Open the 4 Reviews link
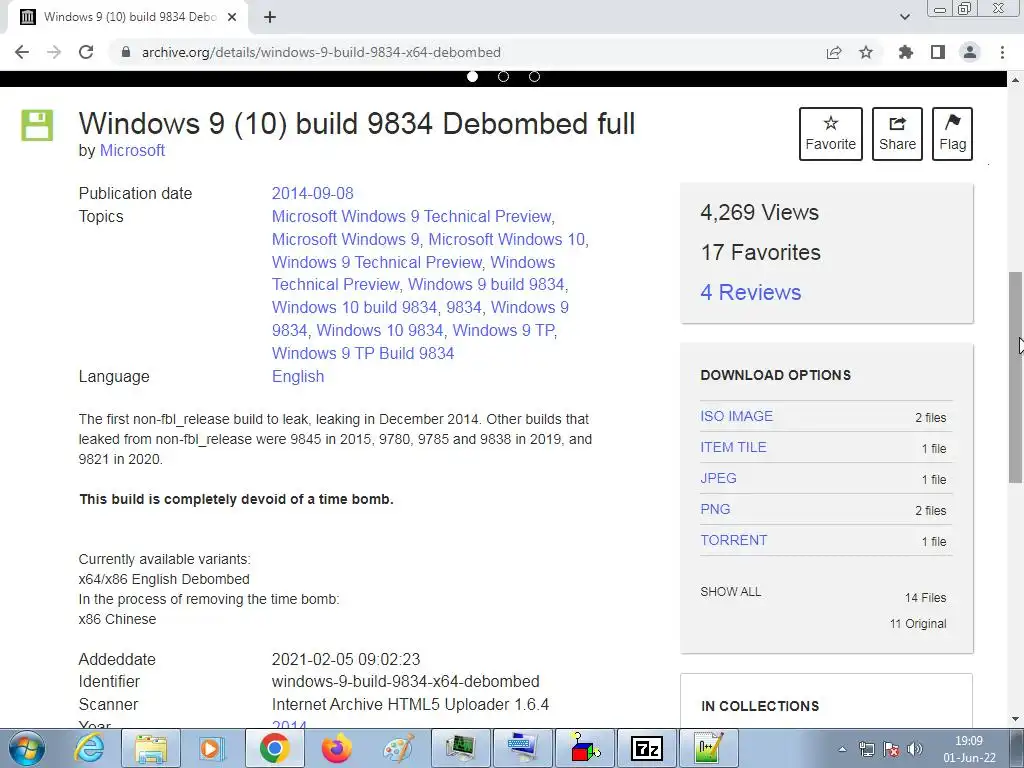This screenshot has height=768, width=1024. [x=750, y=293]
